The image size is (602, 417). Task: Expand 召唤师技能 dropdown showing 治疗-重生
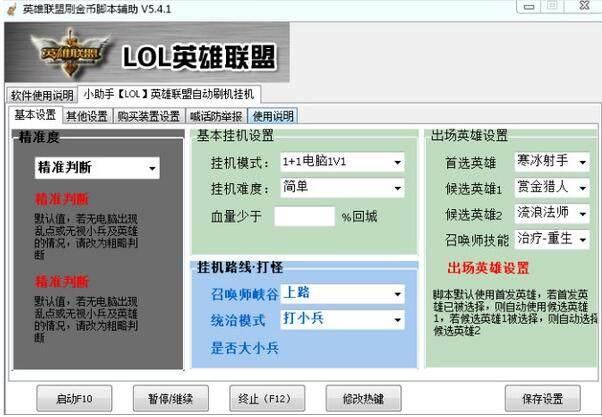552,239
